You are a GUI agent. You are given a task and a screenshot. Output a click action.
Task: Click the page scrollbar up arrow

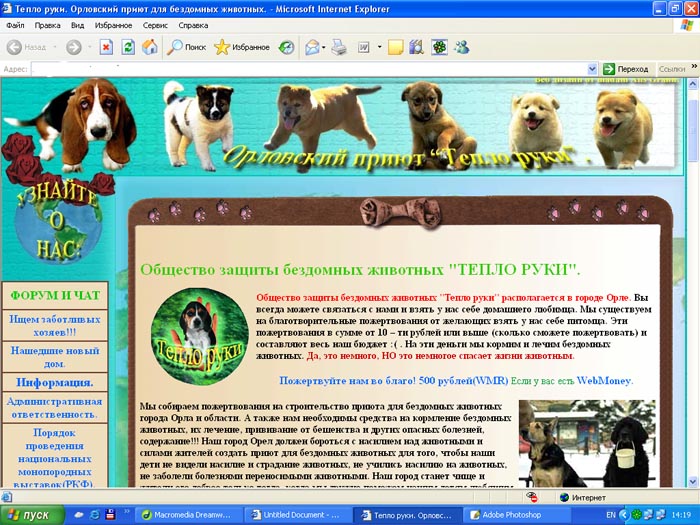pyautogui.click(x=693, y=83)
